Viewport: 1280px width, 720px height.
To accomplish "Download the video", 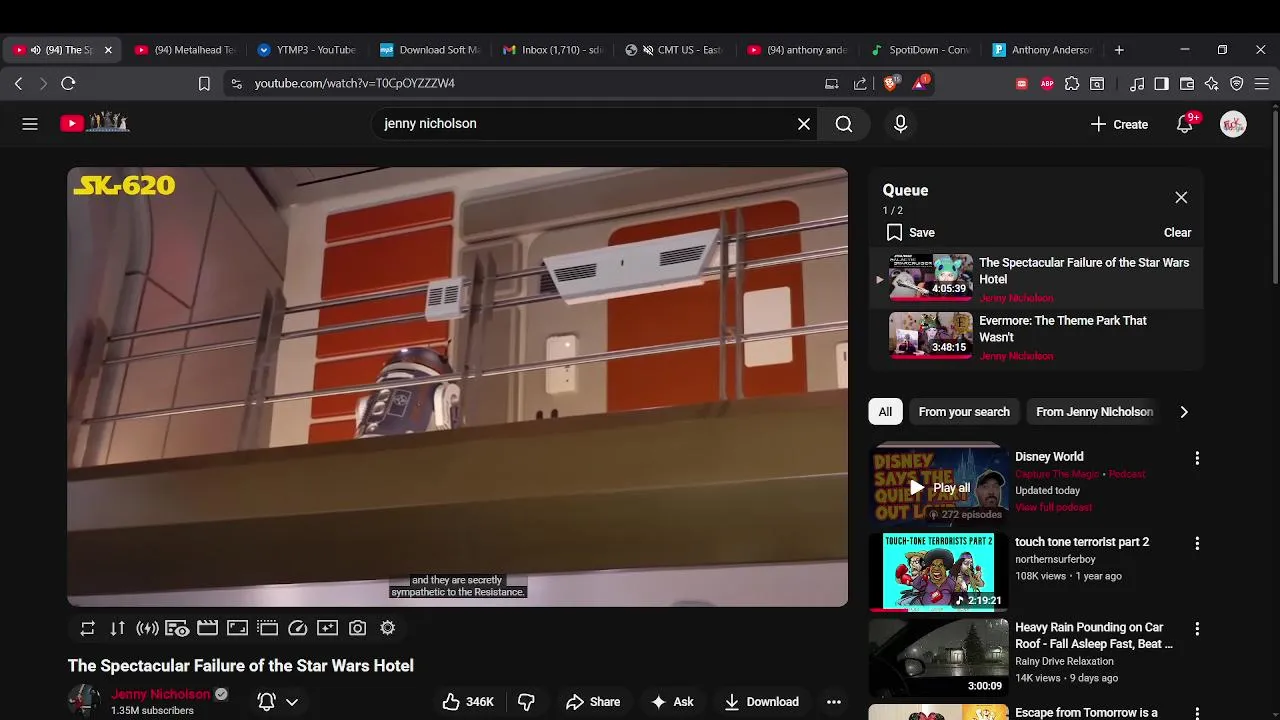I will point(762,702).
